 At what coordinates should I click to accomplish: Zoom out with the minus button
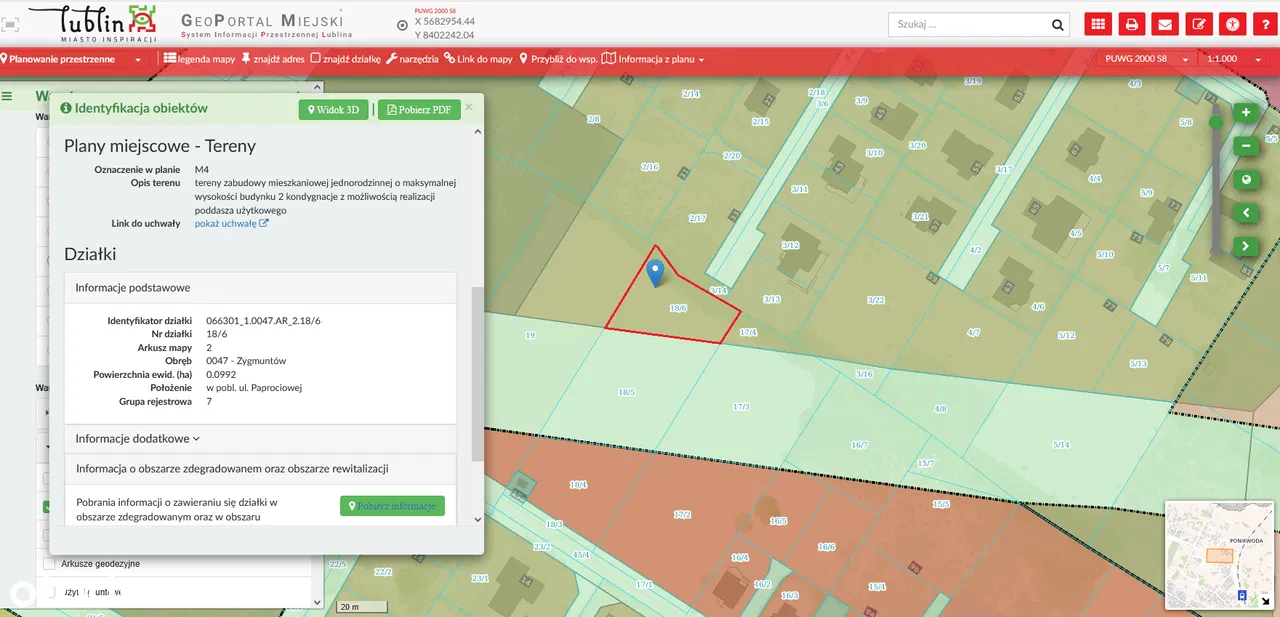pos(1246,146)
